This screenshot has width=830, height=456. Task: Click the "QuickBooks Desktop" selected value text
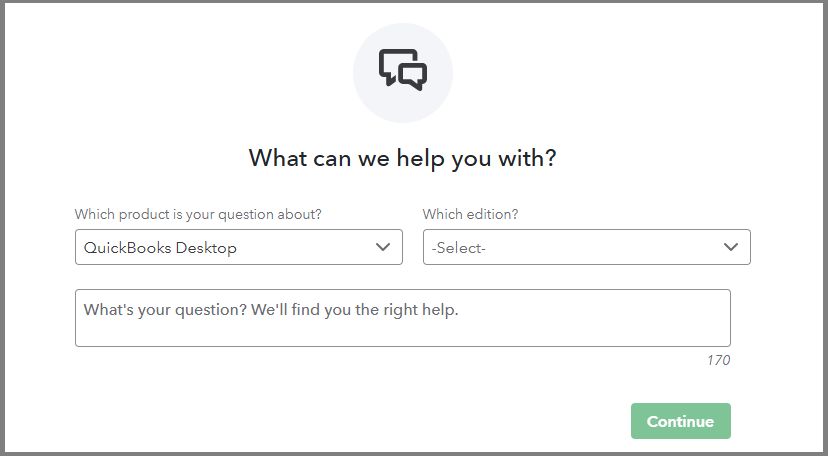(x=160, y=248)
